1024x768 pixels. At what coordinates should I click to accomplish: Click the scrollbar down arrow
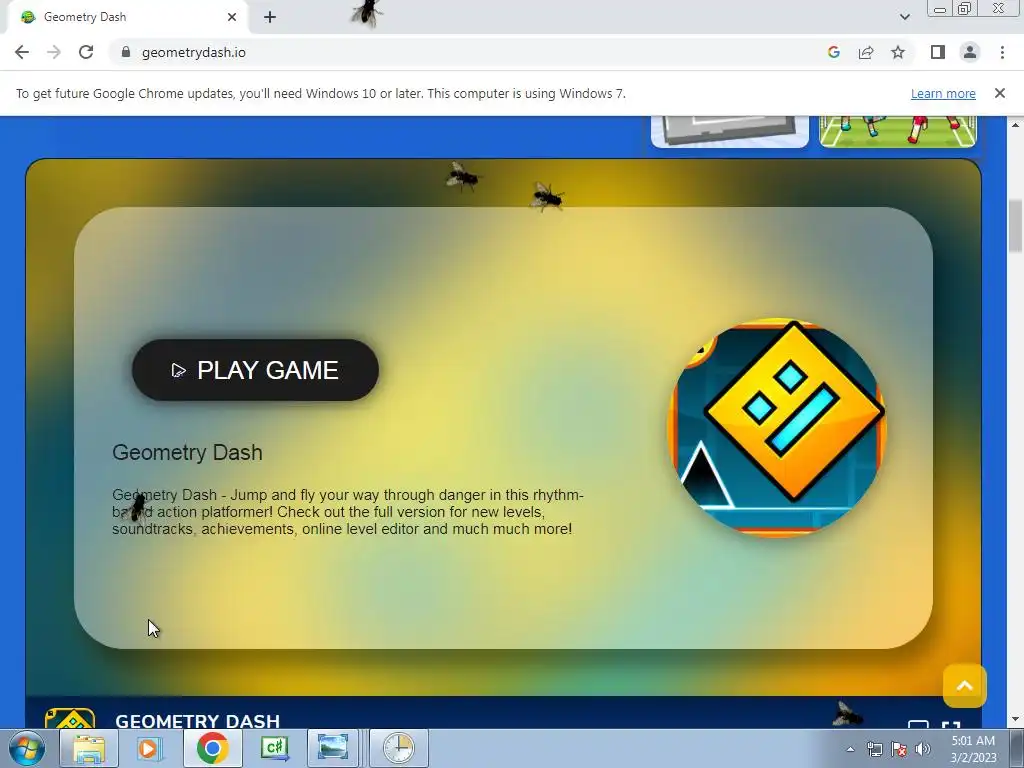(x=1015, y=720)
